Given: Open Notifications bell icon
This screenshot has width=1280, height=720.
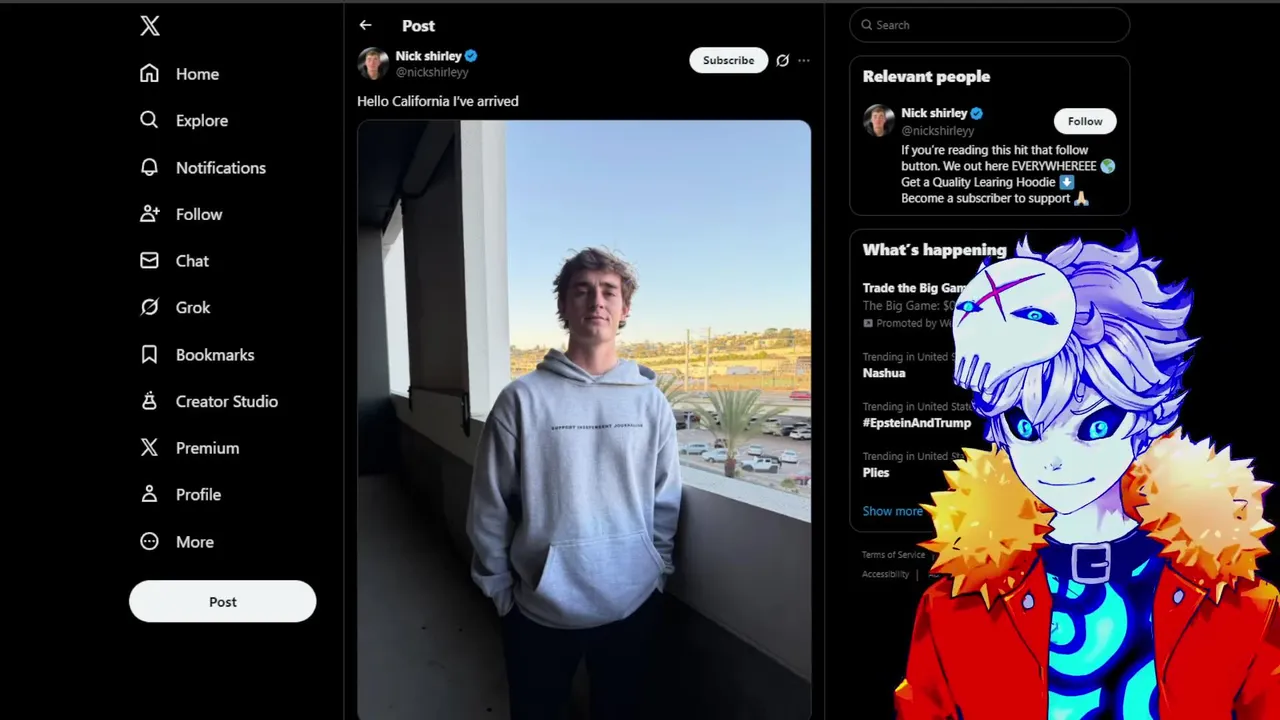Looking at the screenshot, I should pyautogui.click(x=149, y=167).
